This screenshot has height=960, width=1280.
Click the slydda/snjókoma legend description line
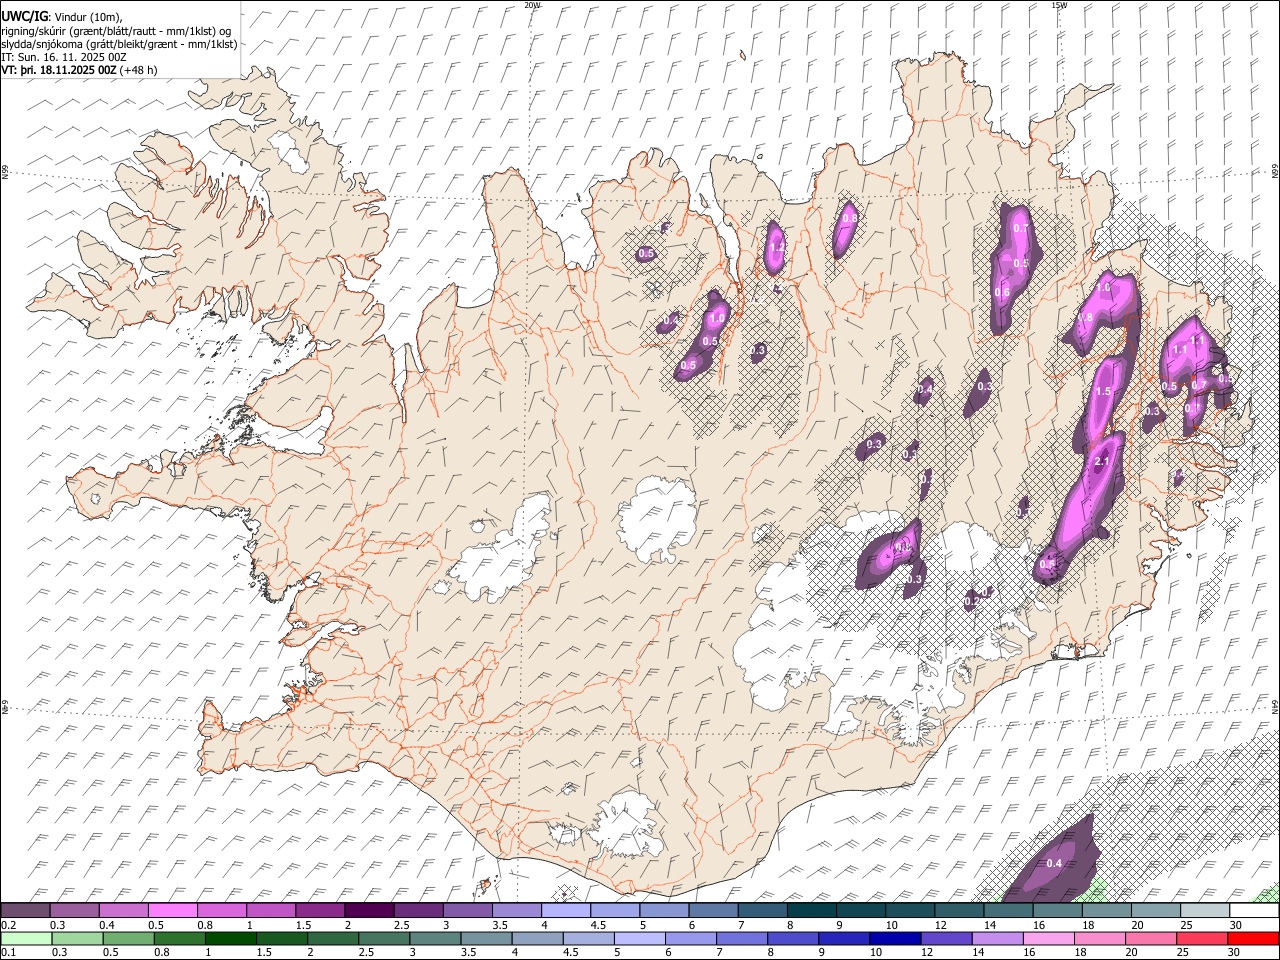tap(120, 44)
